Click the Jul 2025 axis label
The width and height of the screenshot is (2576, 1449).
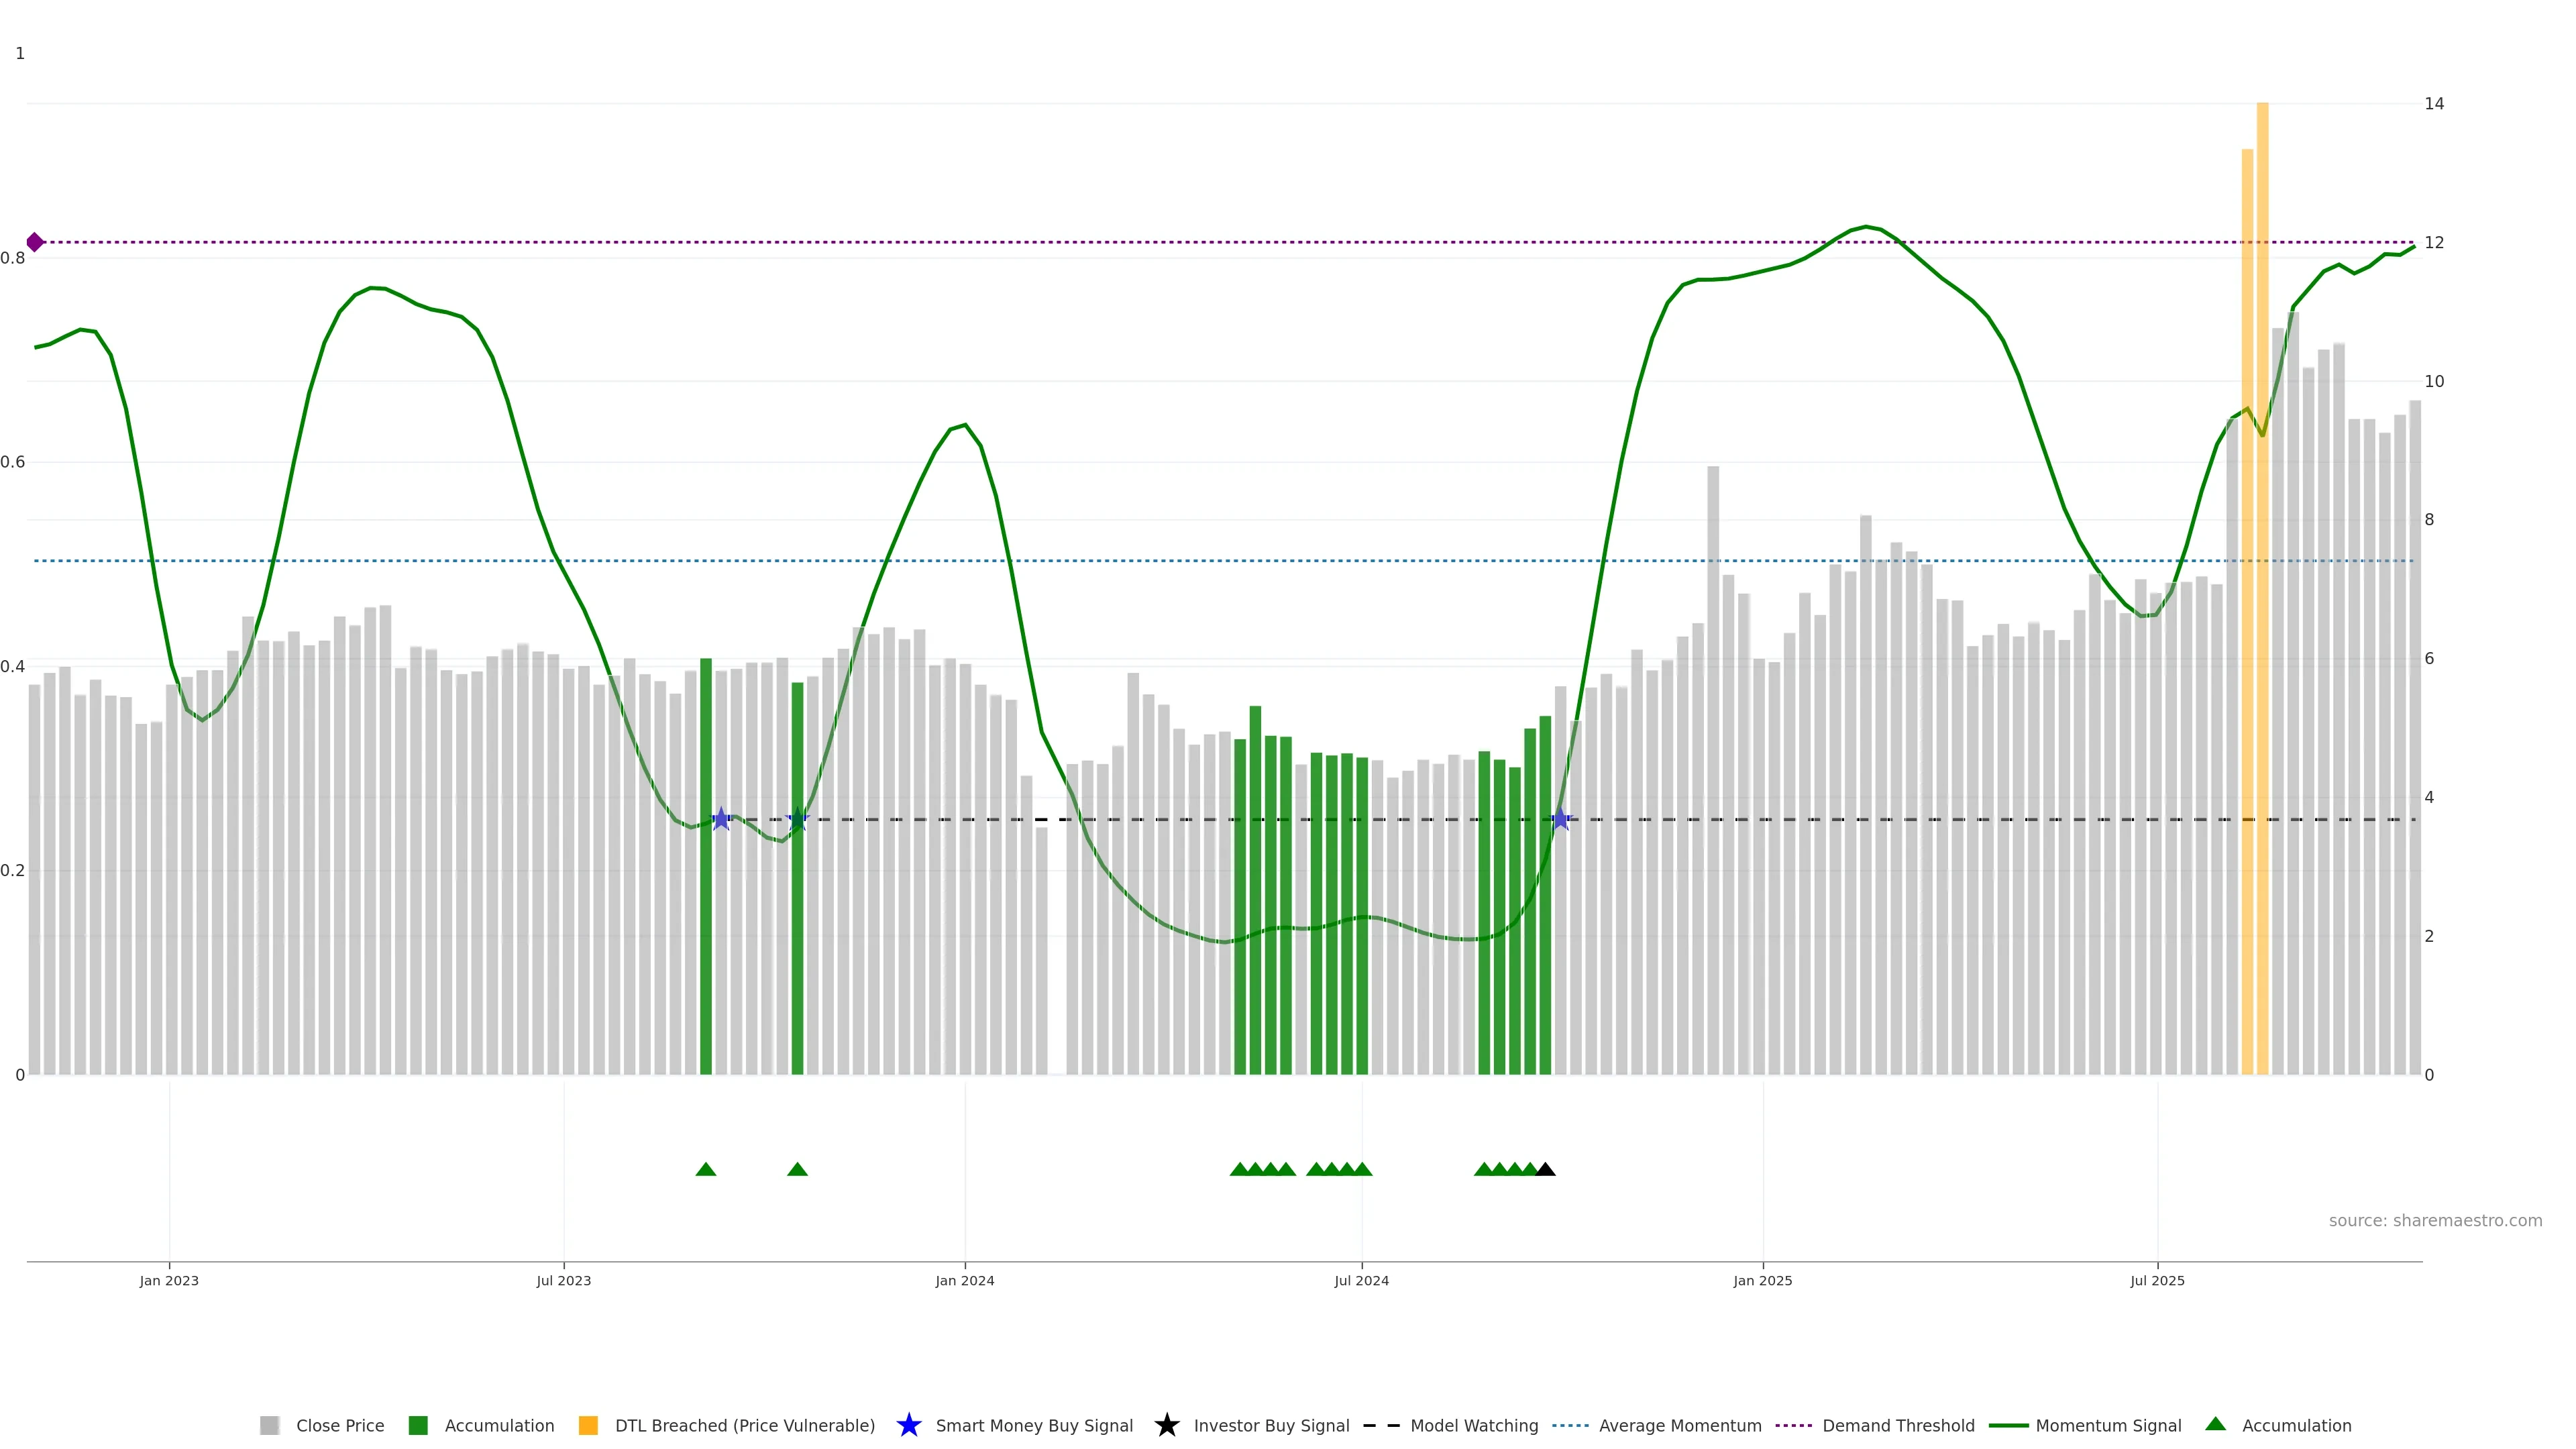(2157, 1281)
